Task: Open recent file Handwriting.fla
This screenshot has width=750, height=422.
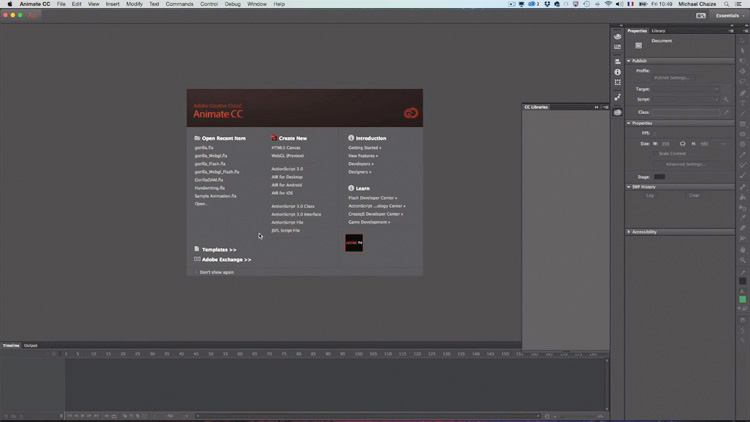Action: [x=210, y=188]
